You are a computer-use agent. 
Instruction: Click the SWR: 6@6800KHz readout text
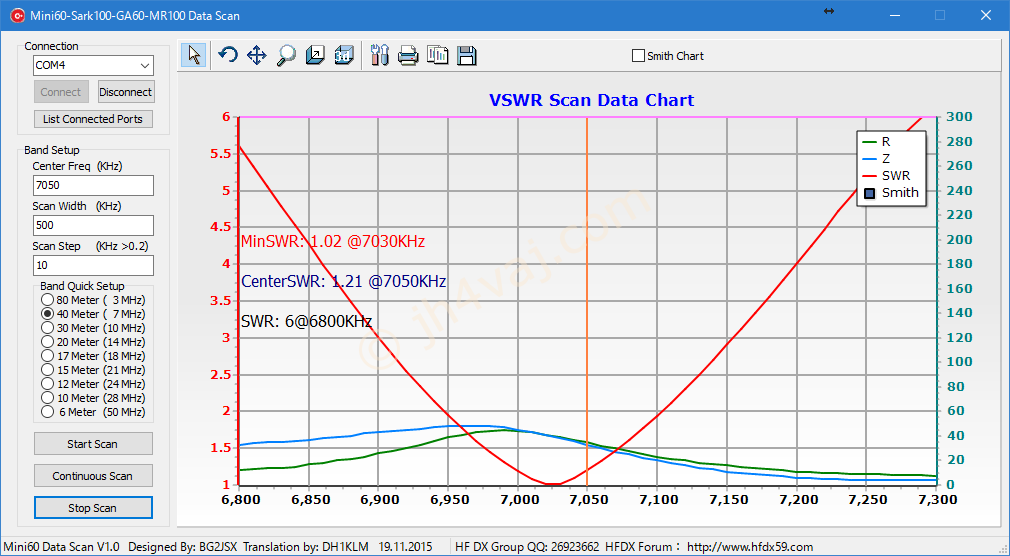point(307,321)
